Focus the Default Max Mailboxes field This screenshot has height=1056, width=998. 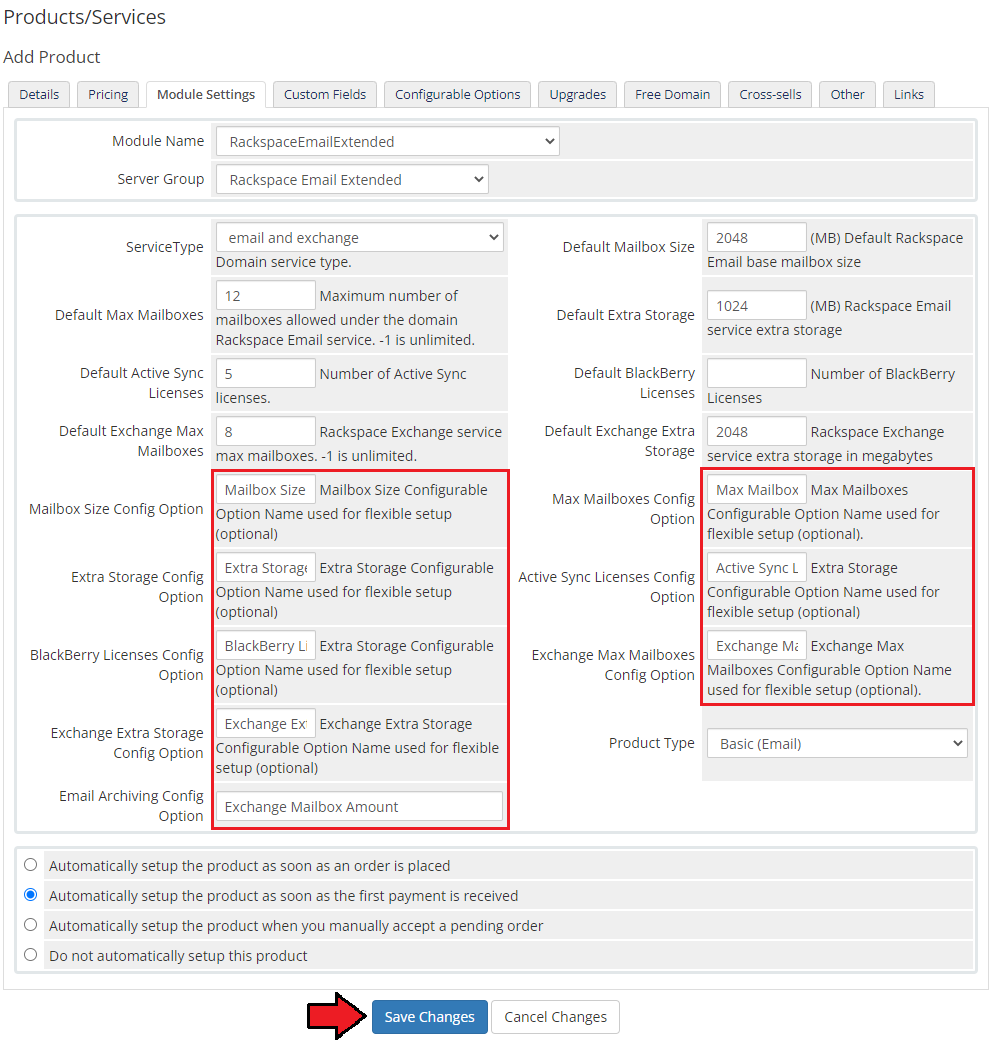(x=265, y=296)
